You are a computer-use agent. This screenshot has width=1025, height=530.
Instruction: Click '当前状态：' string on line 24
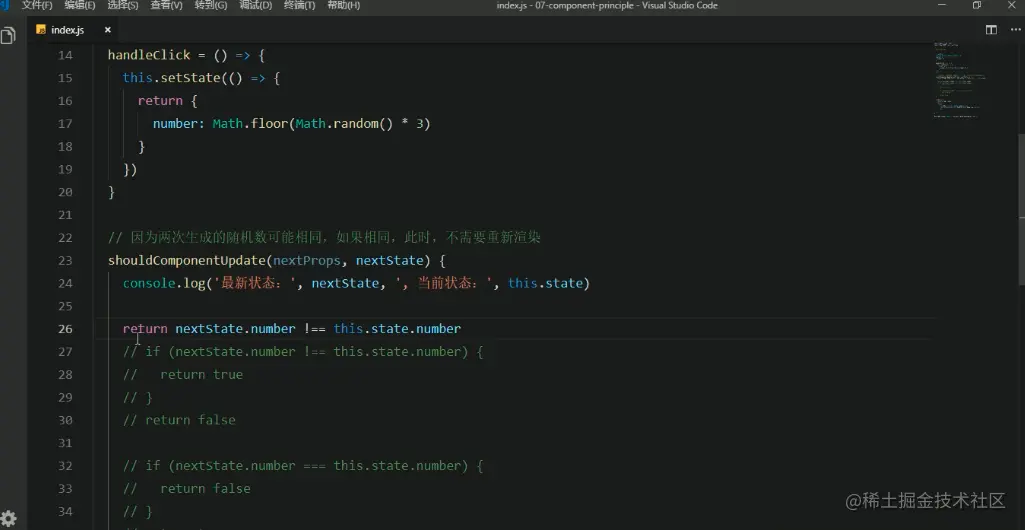click(x=444, y=283)
